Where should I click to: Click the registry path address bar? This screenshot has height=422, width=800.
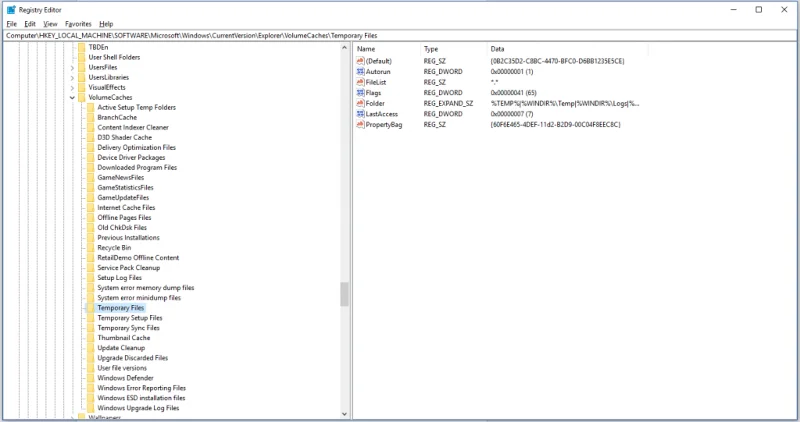(400, 36)
